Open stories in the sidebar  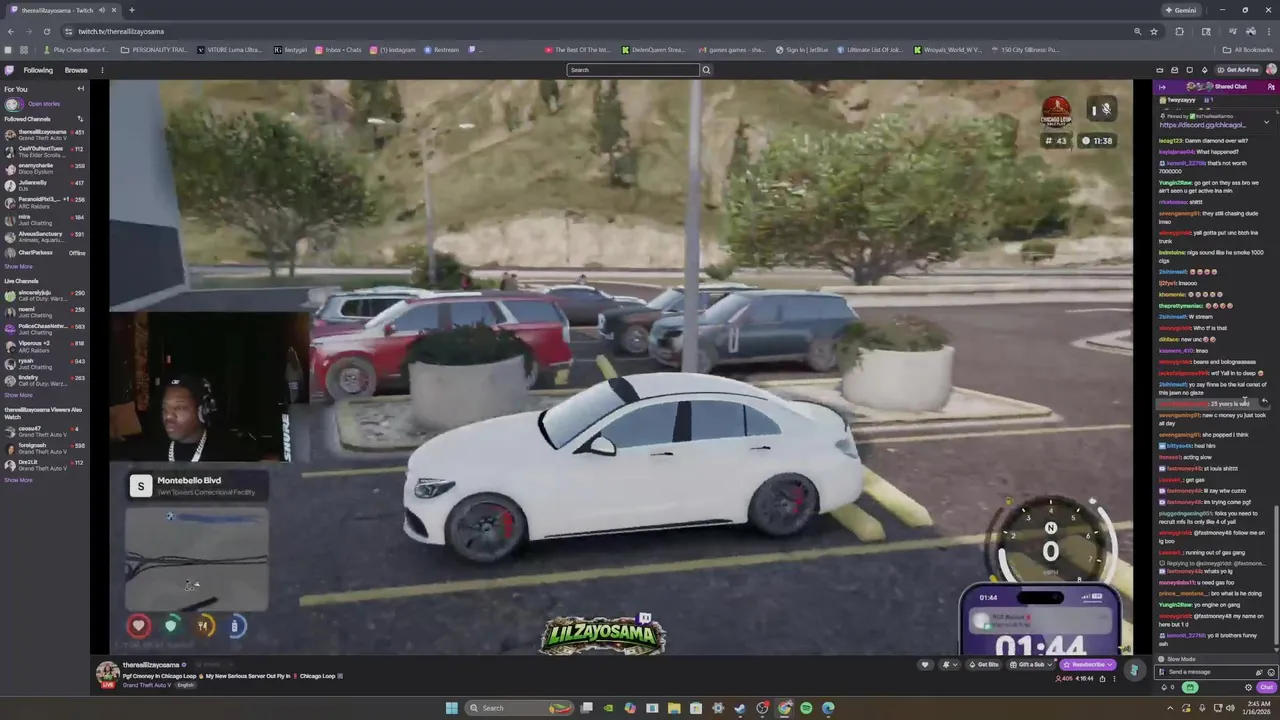tap(43, 104)
